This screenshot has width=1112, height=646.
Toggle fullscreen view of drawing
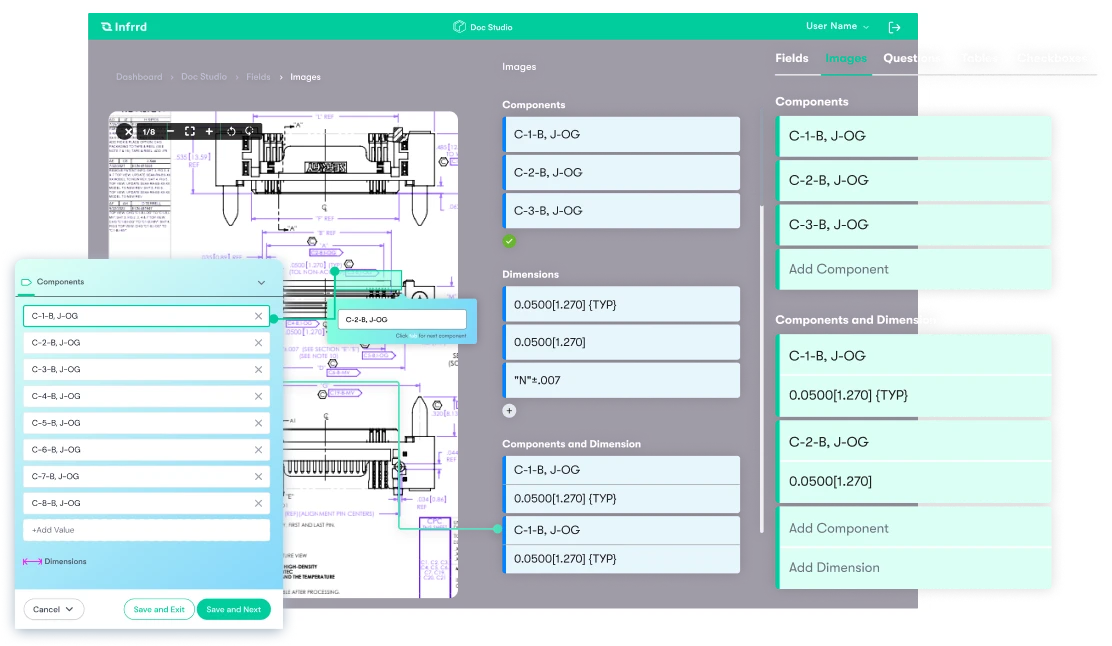[189, 131]
